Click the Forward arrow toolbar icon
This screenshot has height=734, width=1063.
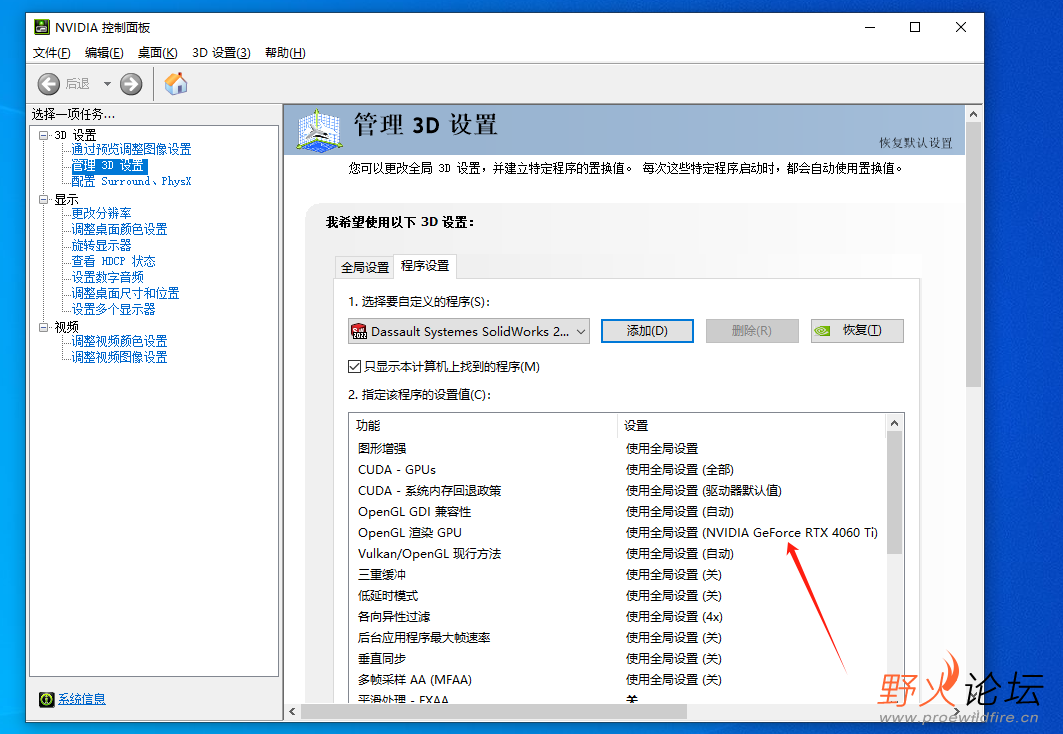pyautogui.click(x=131, y=84)
